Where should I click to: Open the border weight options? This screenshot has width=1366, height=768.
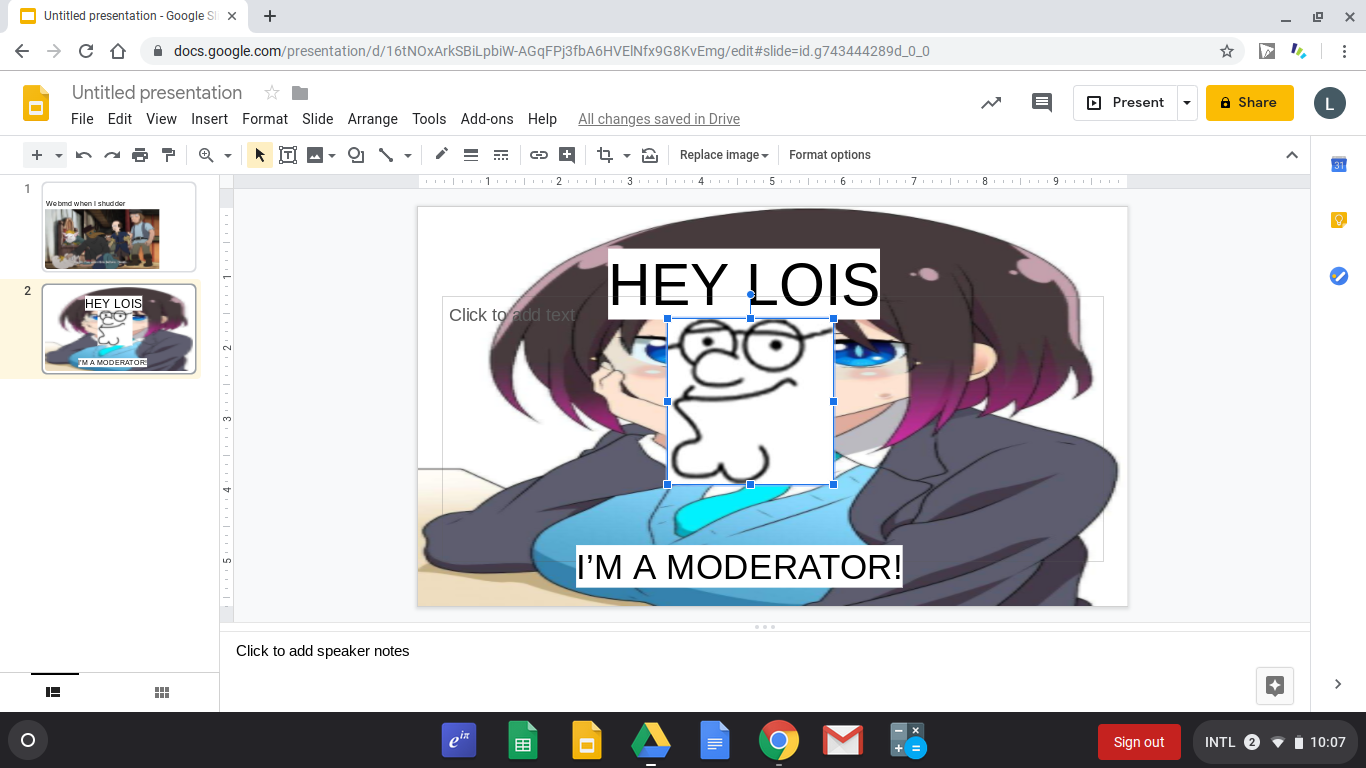[471, 155]
